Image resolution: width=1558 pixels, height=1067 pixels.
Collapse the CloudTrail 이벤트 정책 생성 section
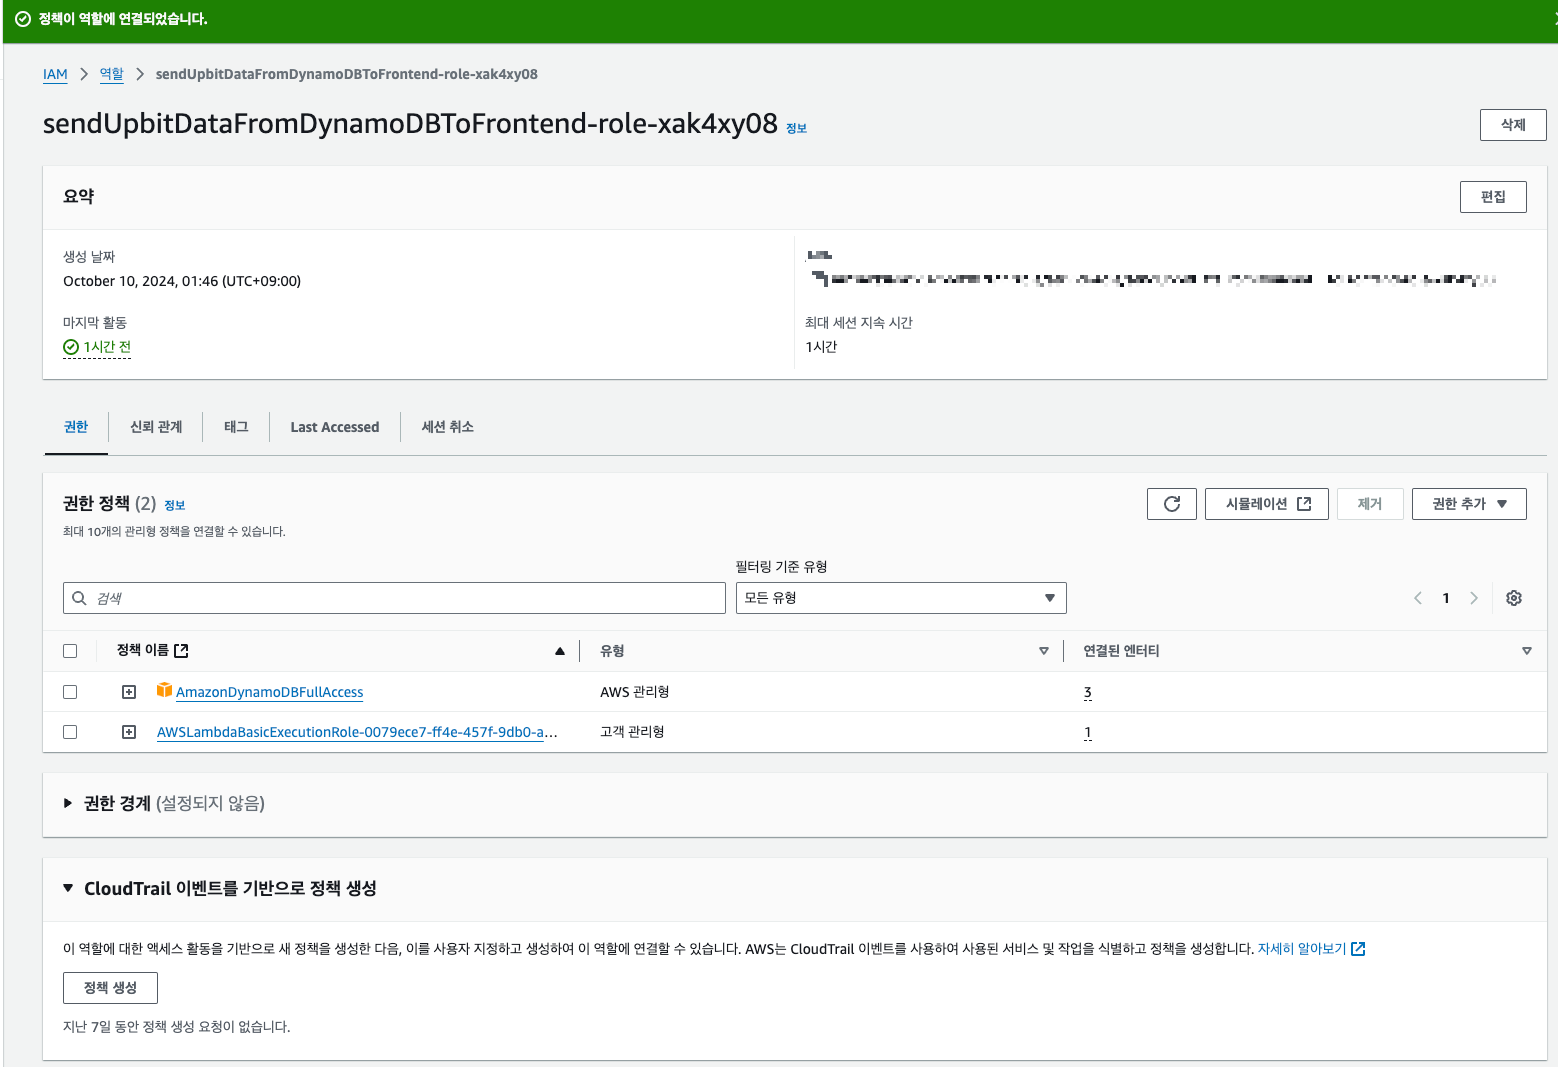[68, 888]
